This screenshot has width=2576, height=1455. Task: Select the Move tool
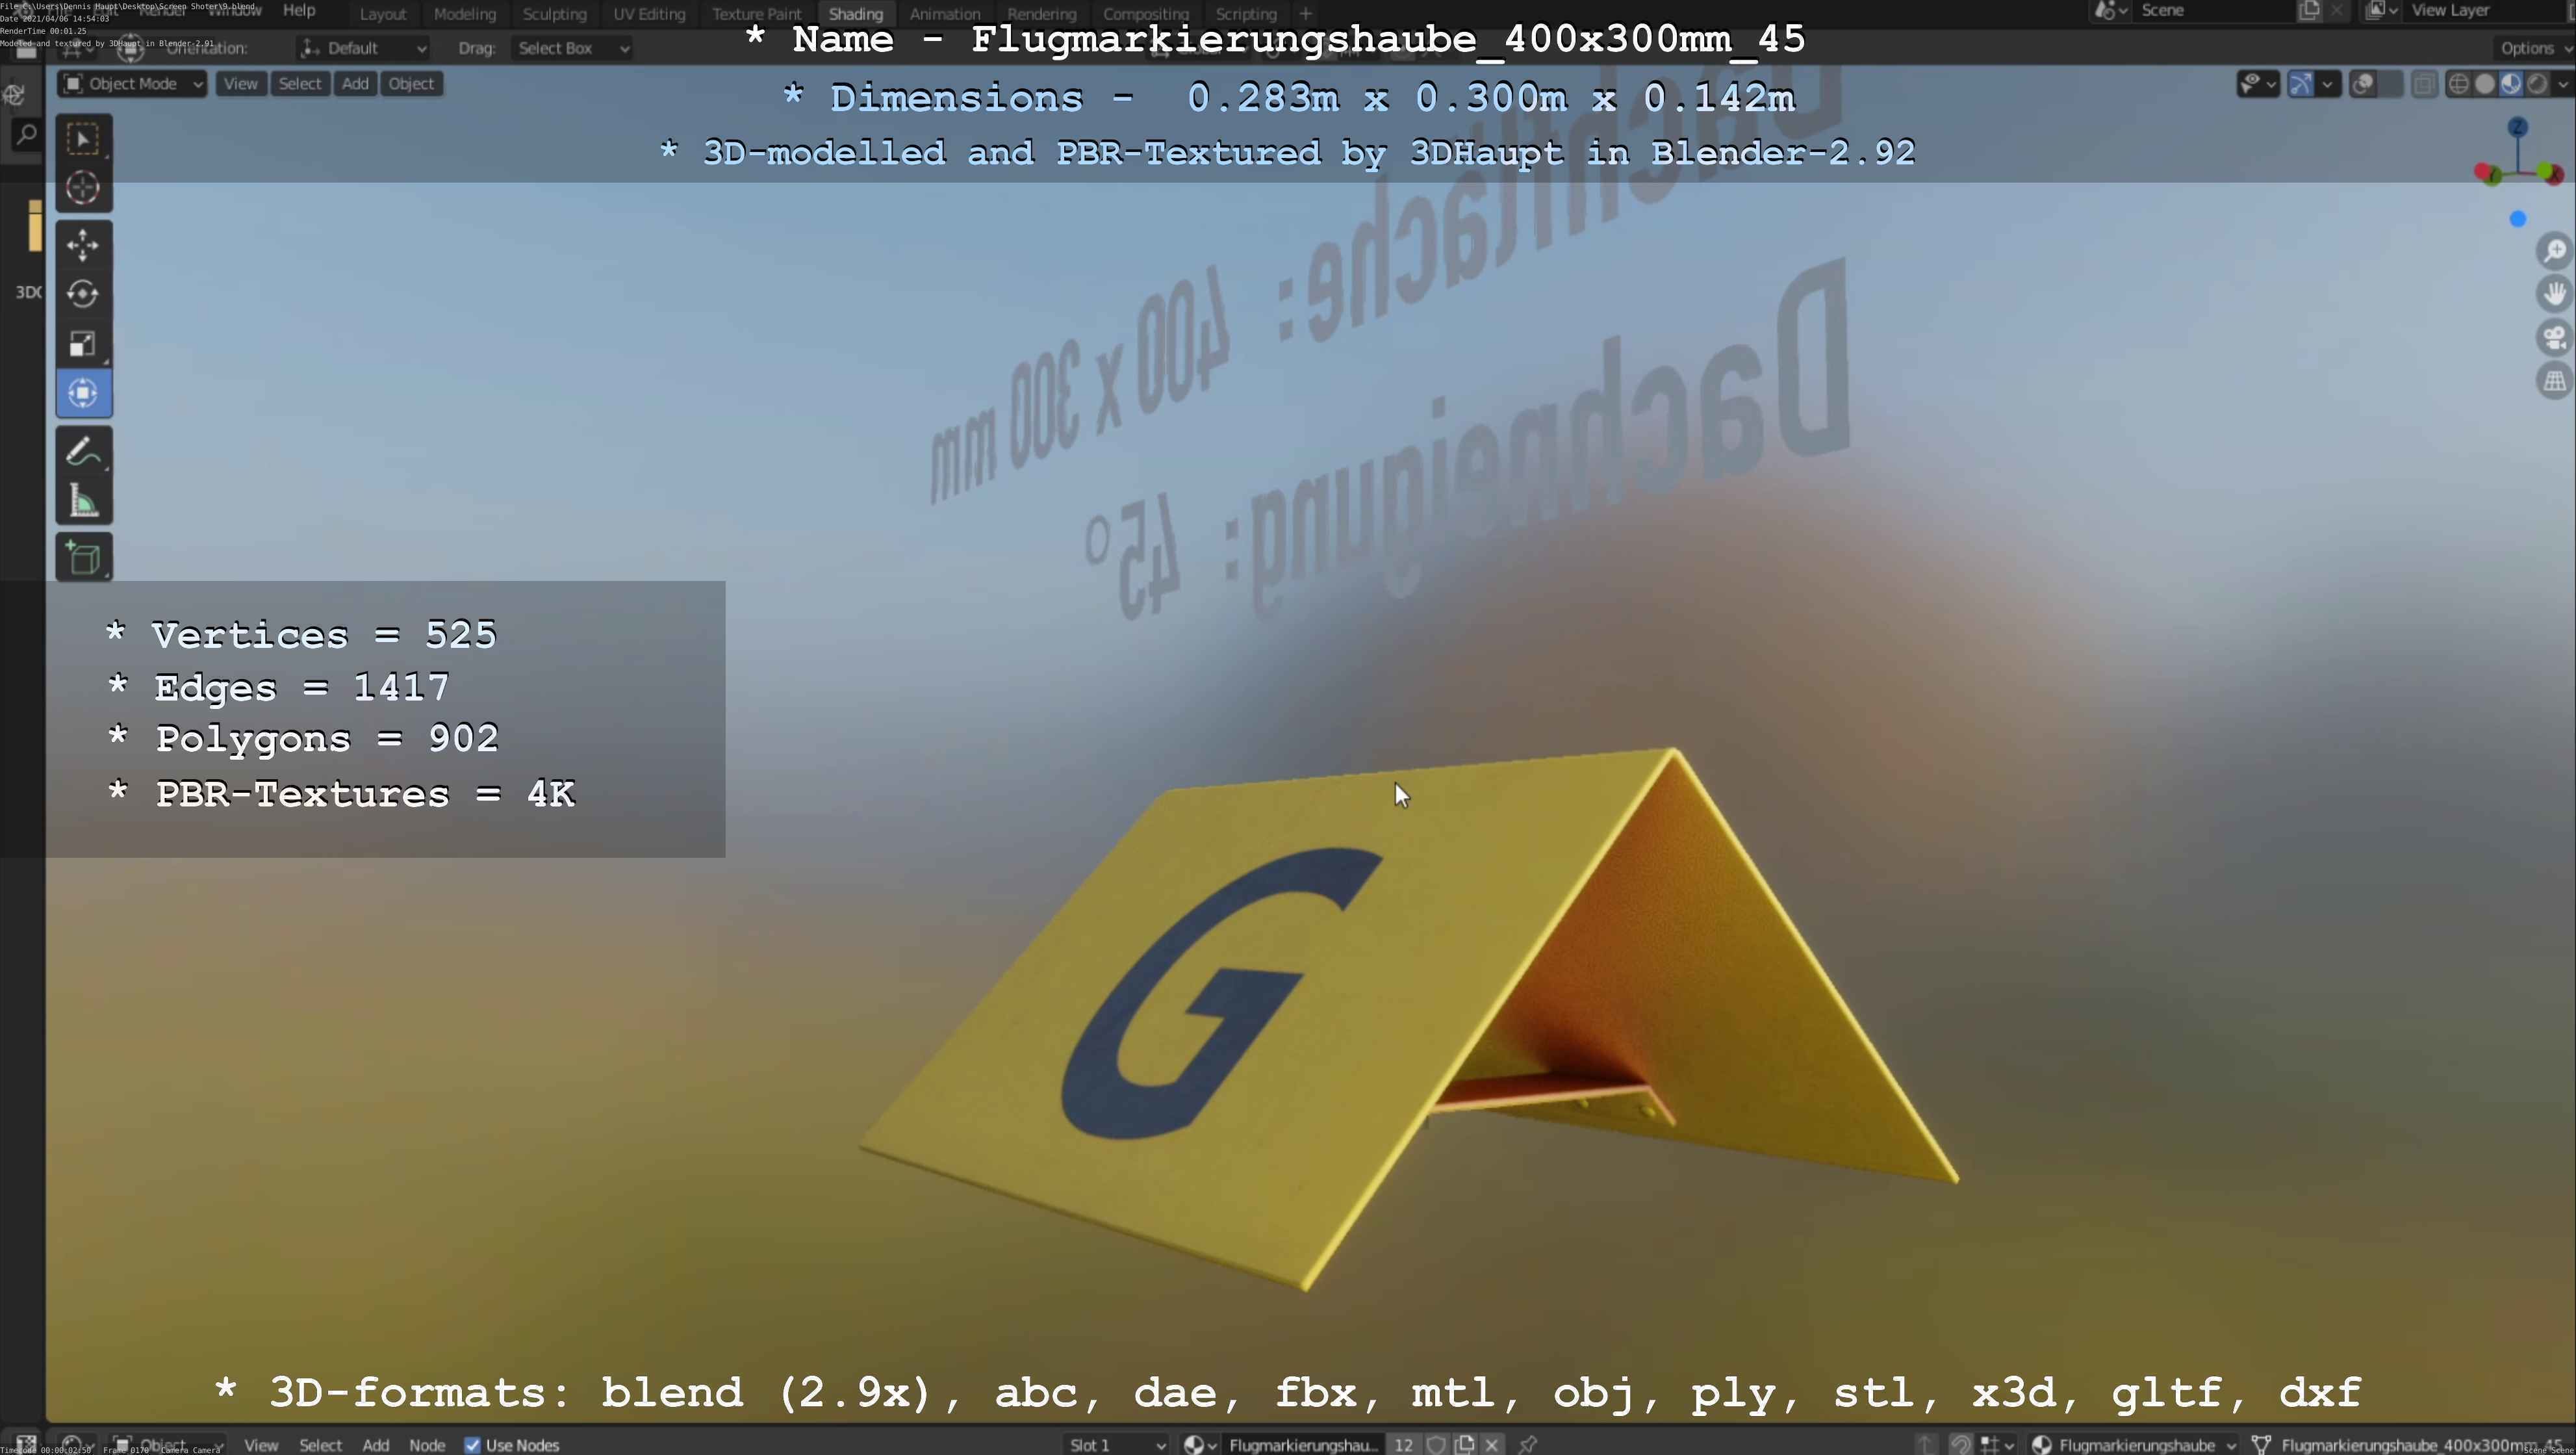(83, 244)
